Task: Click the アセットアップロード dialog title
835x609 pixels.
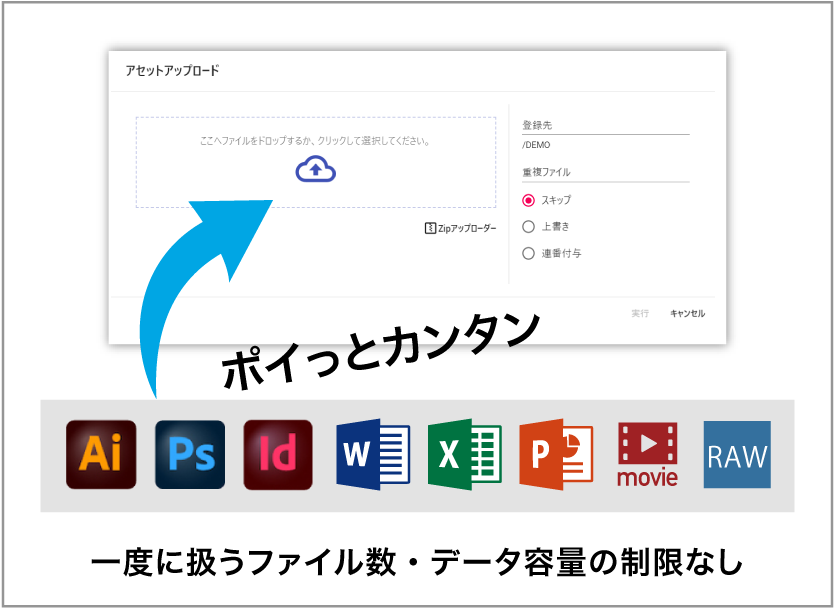Action: pyautogui.click(x=172, y=71)
